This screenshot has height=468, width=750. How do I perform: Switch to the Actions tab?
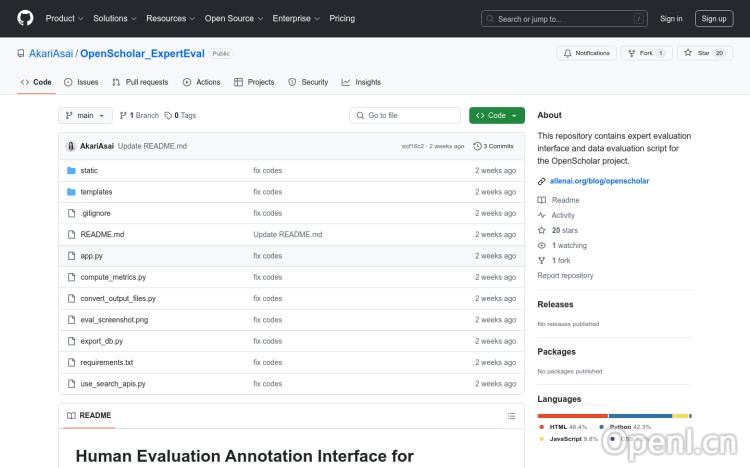coord(201,82)
